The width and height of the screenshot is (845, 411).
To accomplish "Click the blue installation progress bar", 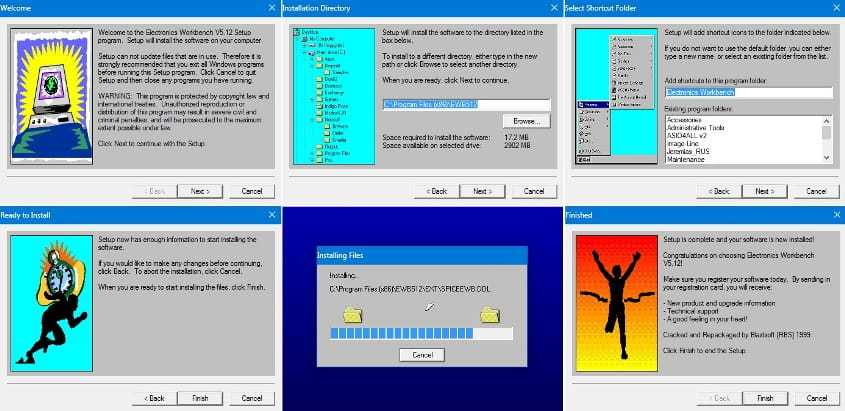I will tap(421, 334).
